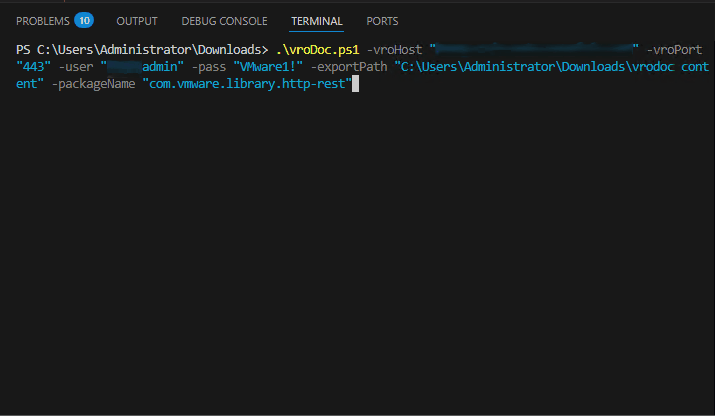
Task: Click the problems count badge showing 10
Action: [84, 21]
